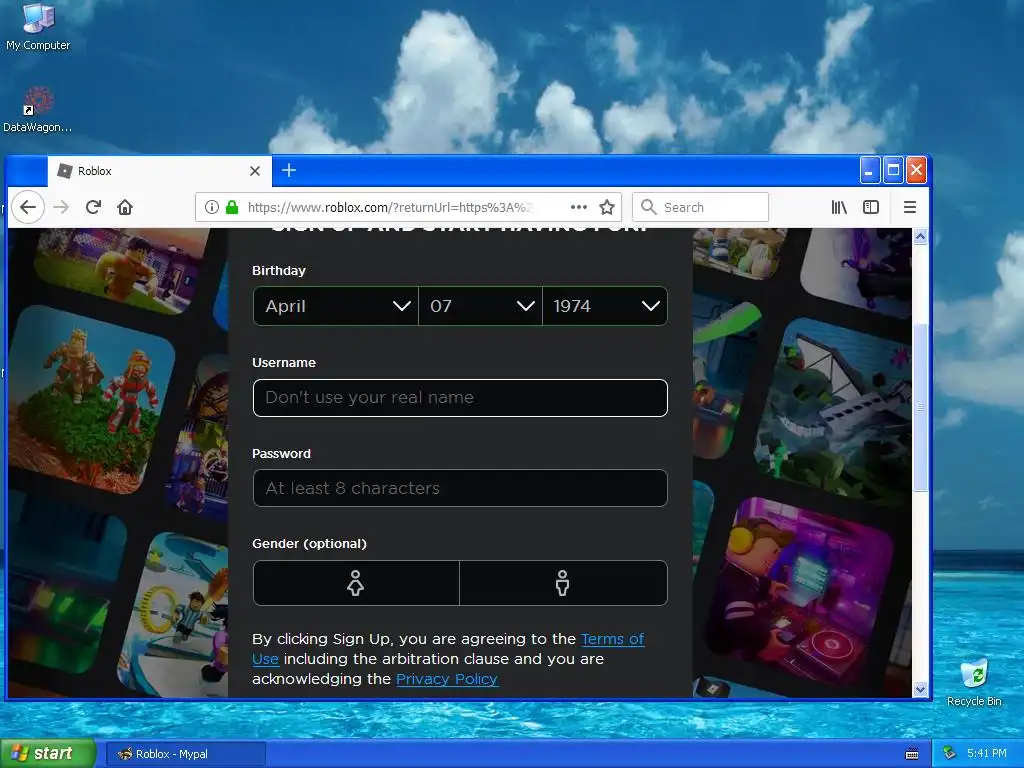
Task: Click the page scrollbar up arrow
Action: [x=920, y=236]
